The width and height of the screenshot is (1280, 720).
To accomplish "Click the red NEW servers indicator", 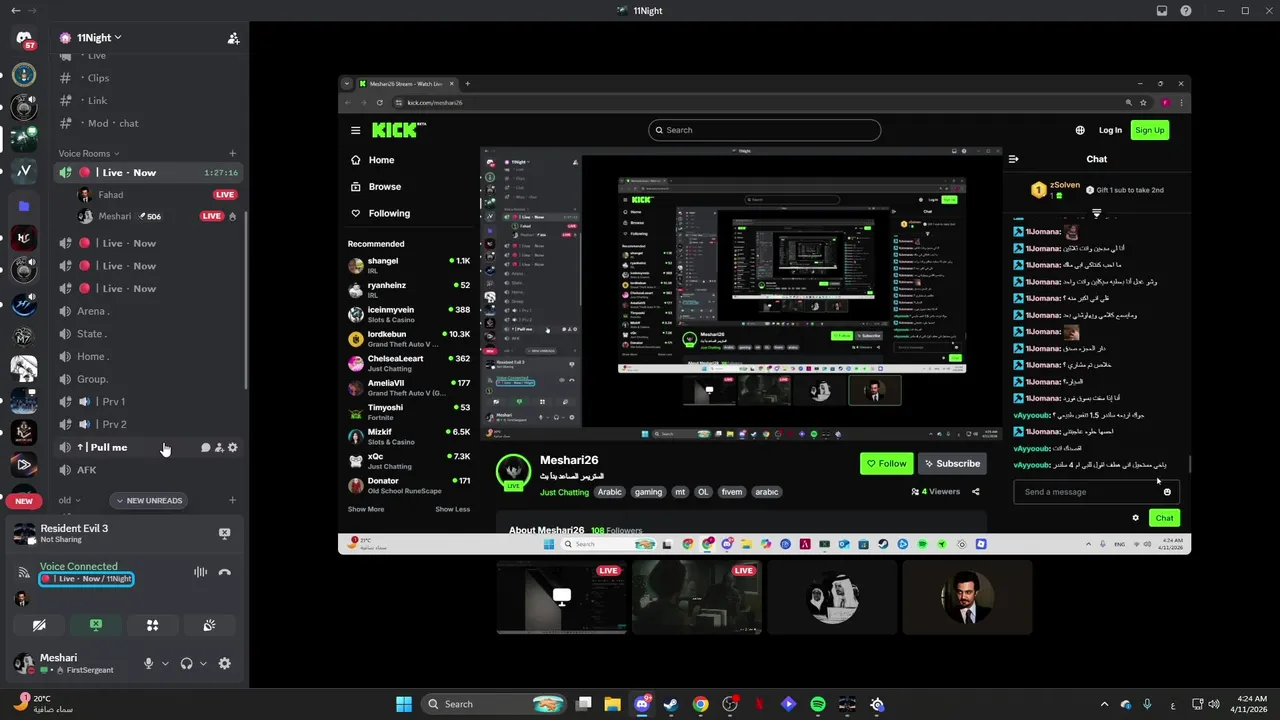I will 24,501.
